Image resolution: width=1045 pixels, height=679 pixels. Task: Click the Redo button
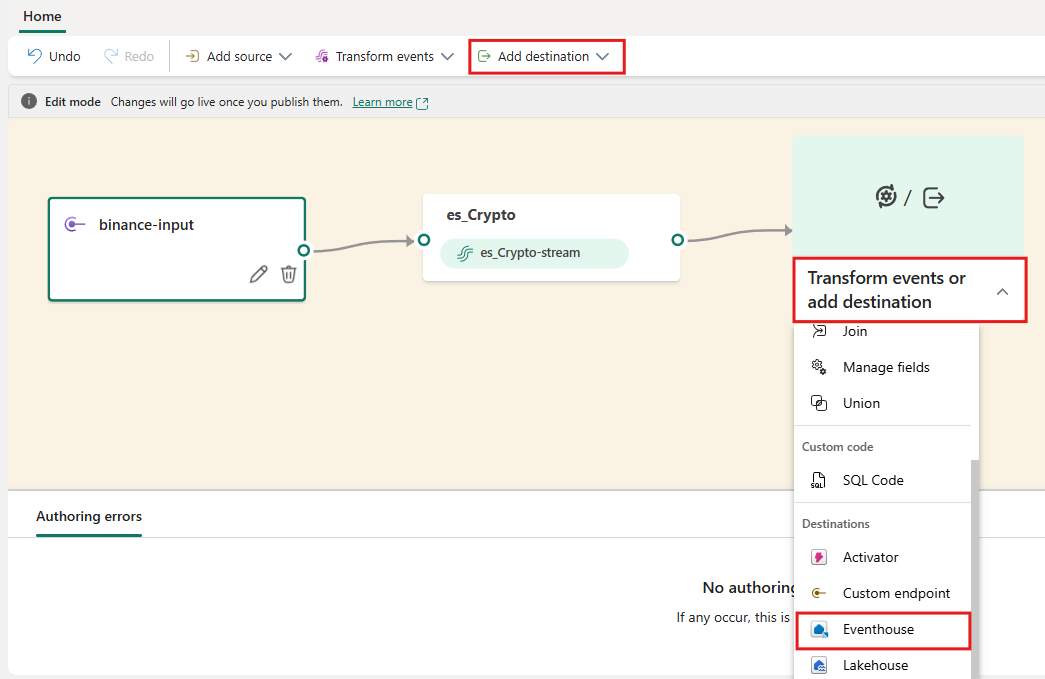pyautogui.click(x=129, y=57)
